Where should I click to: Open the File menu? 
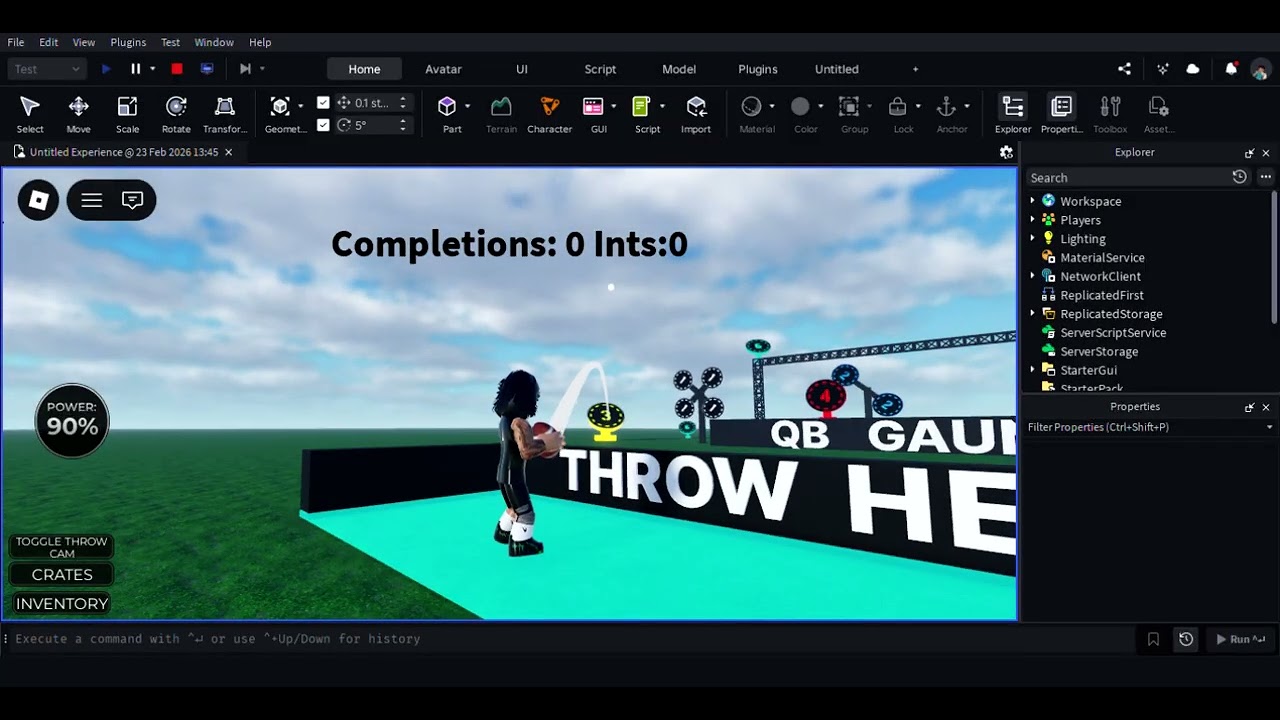[x=16, y=42]
